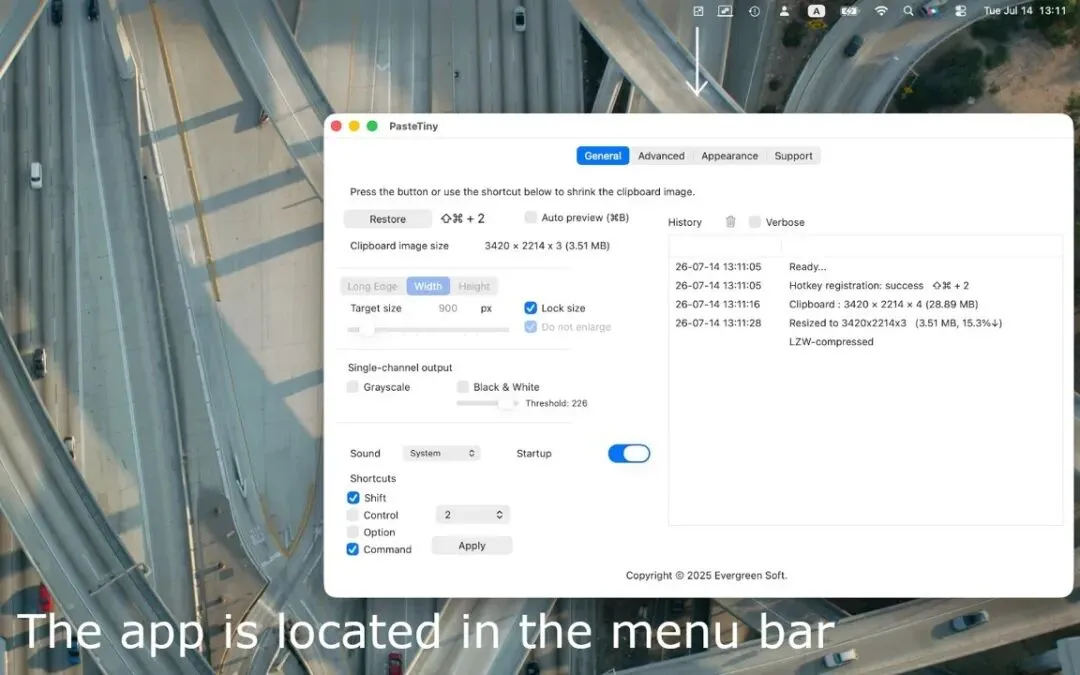This screenshot has height=675, width=1080.
Task: Uncheck the Shift modifier
Action: (x=353, y=497)
